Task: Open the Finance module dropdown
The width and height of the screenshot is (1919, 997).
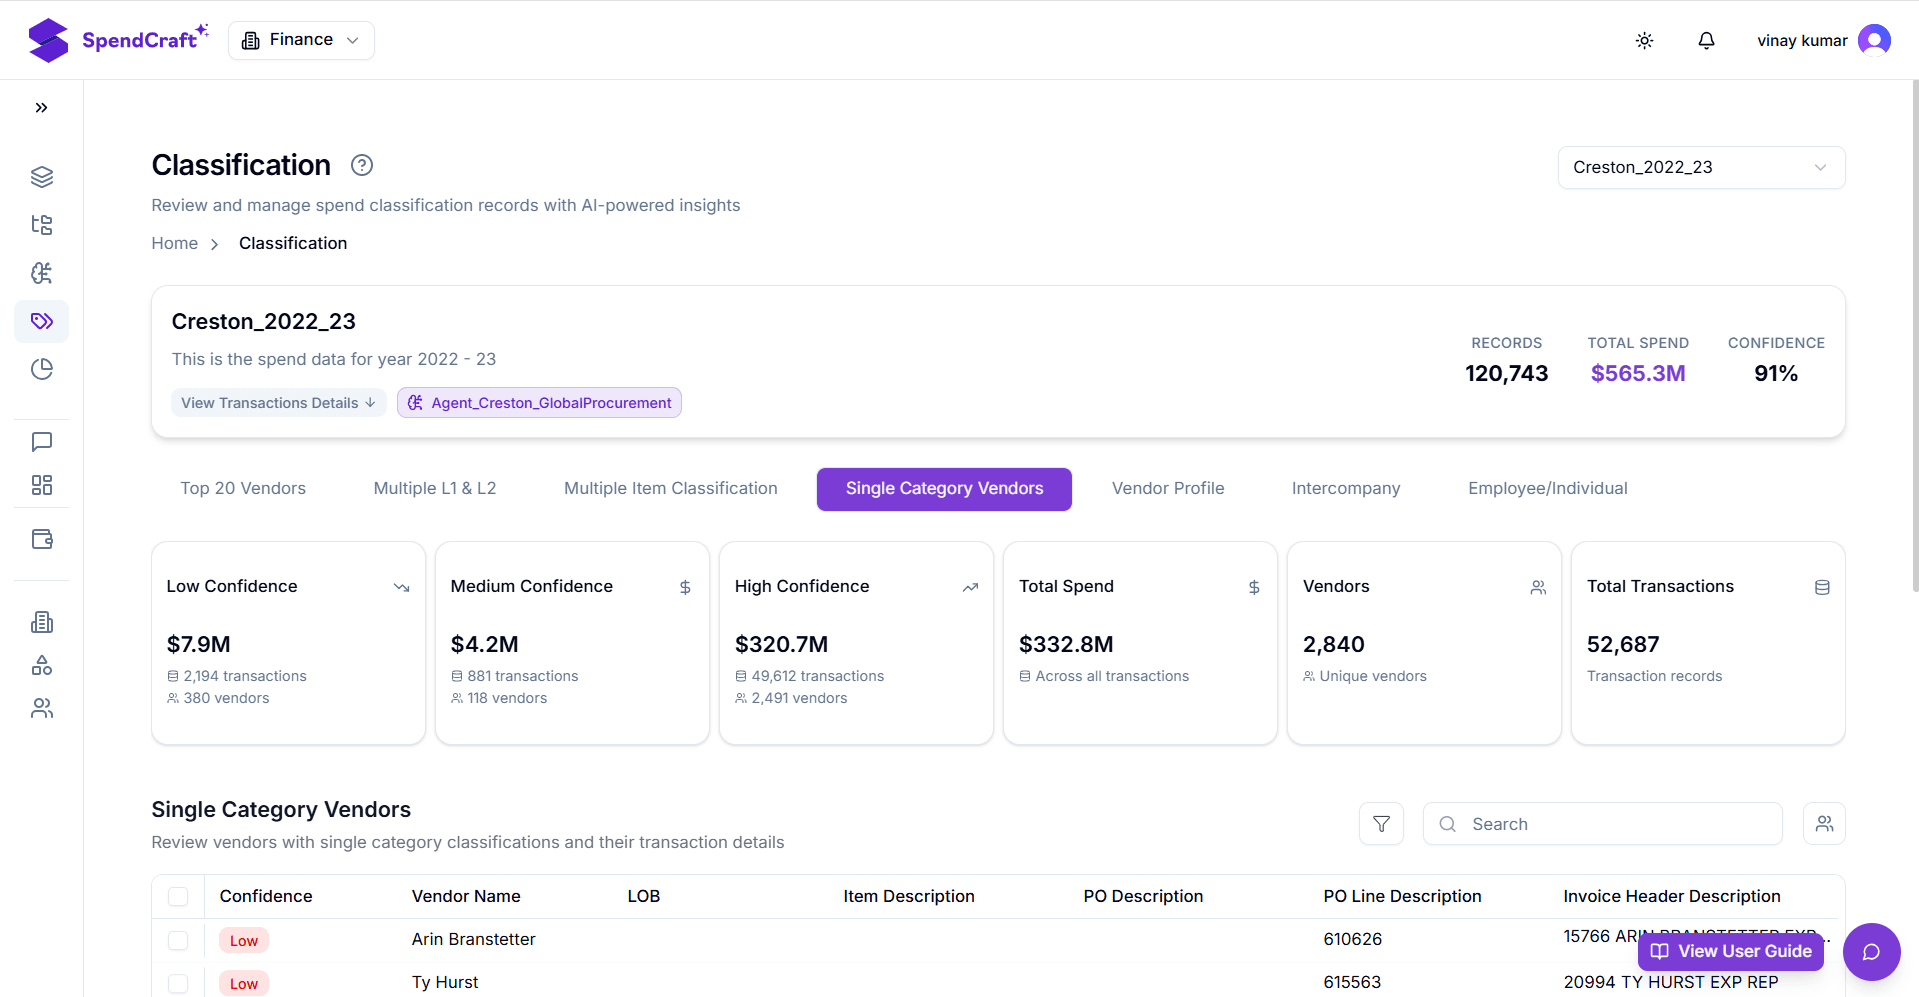Action: [301, 40]
